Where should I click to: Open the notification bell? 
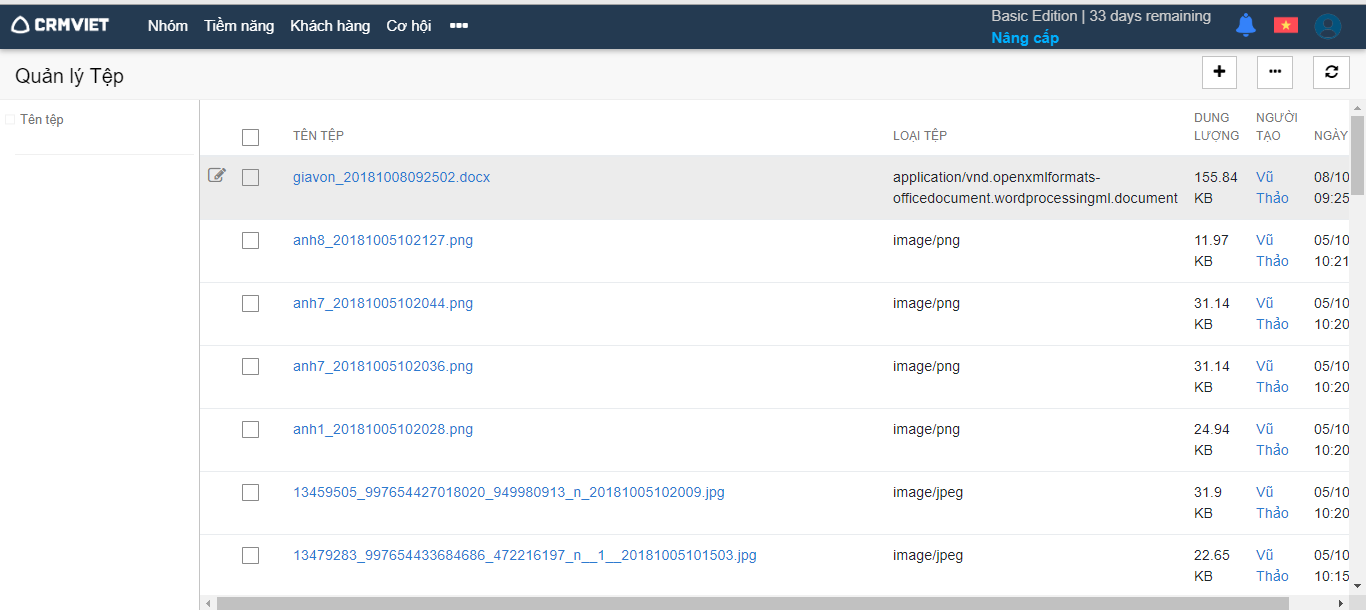(1245, 26)
